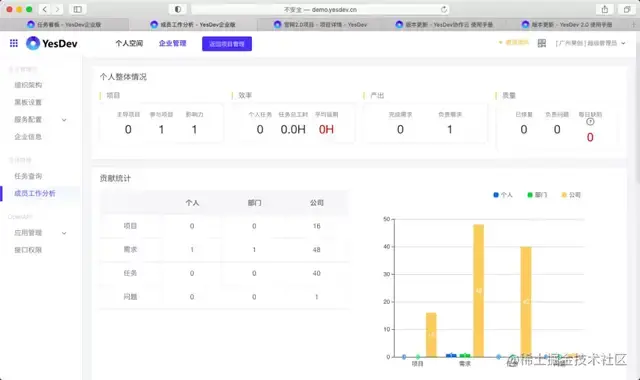Image resolution: width=640 pixels, height=380 pixels.
Task: Click the tallest yellow bar for 需求
Action: pyautogui.click(x=478, y=291)
